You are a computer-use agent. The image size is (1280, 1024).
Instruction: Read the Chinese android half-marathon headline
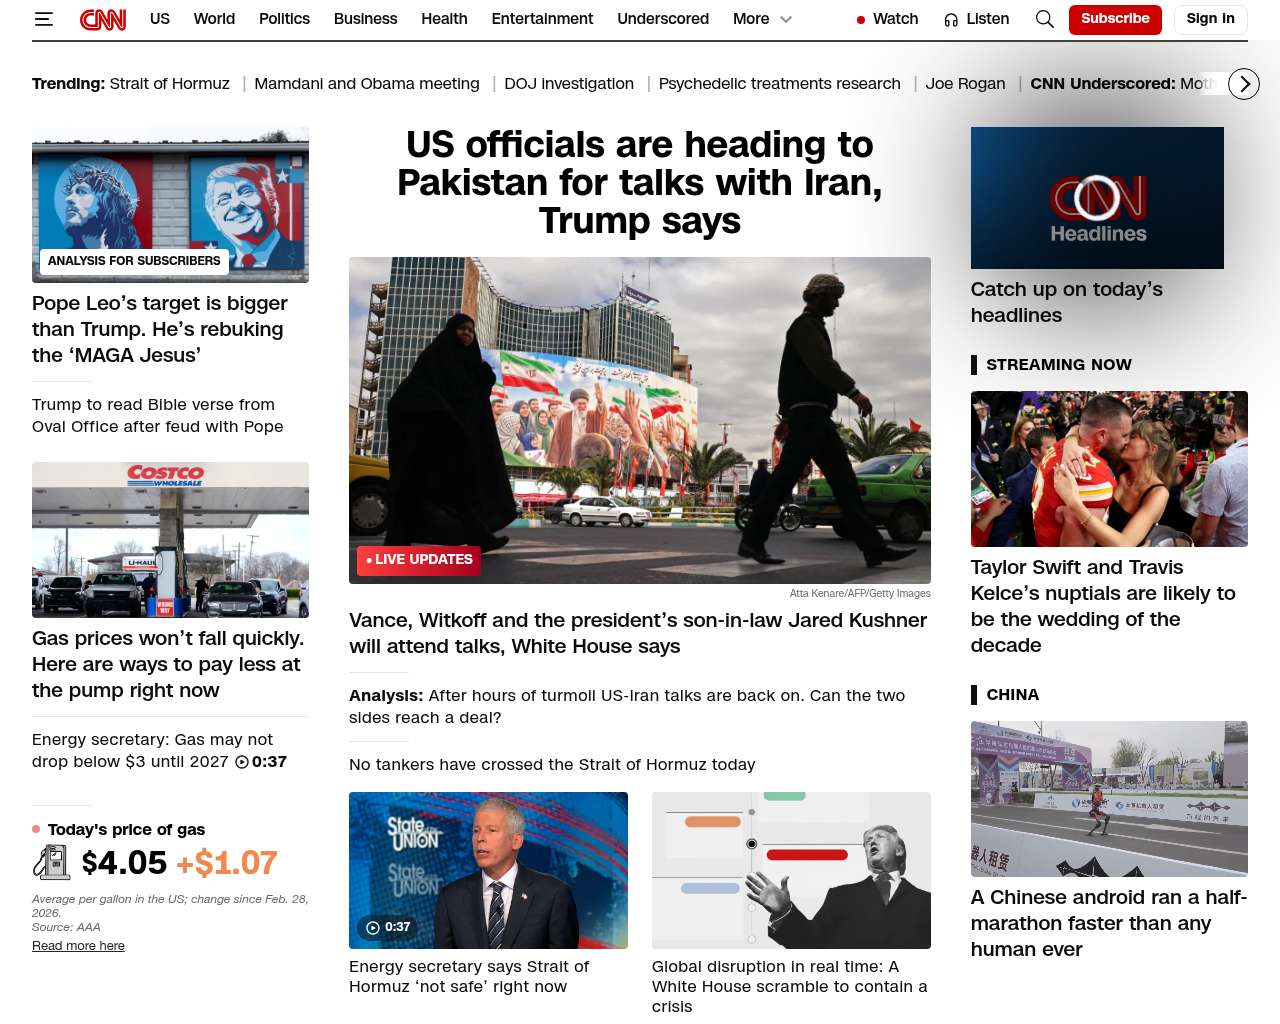pyautogui.click(x=1108, y=923)
